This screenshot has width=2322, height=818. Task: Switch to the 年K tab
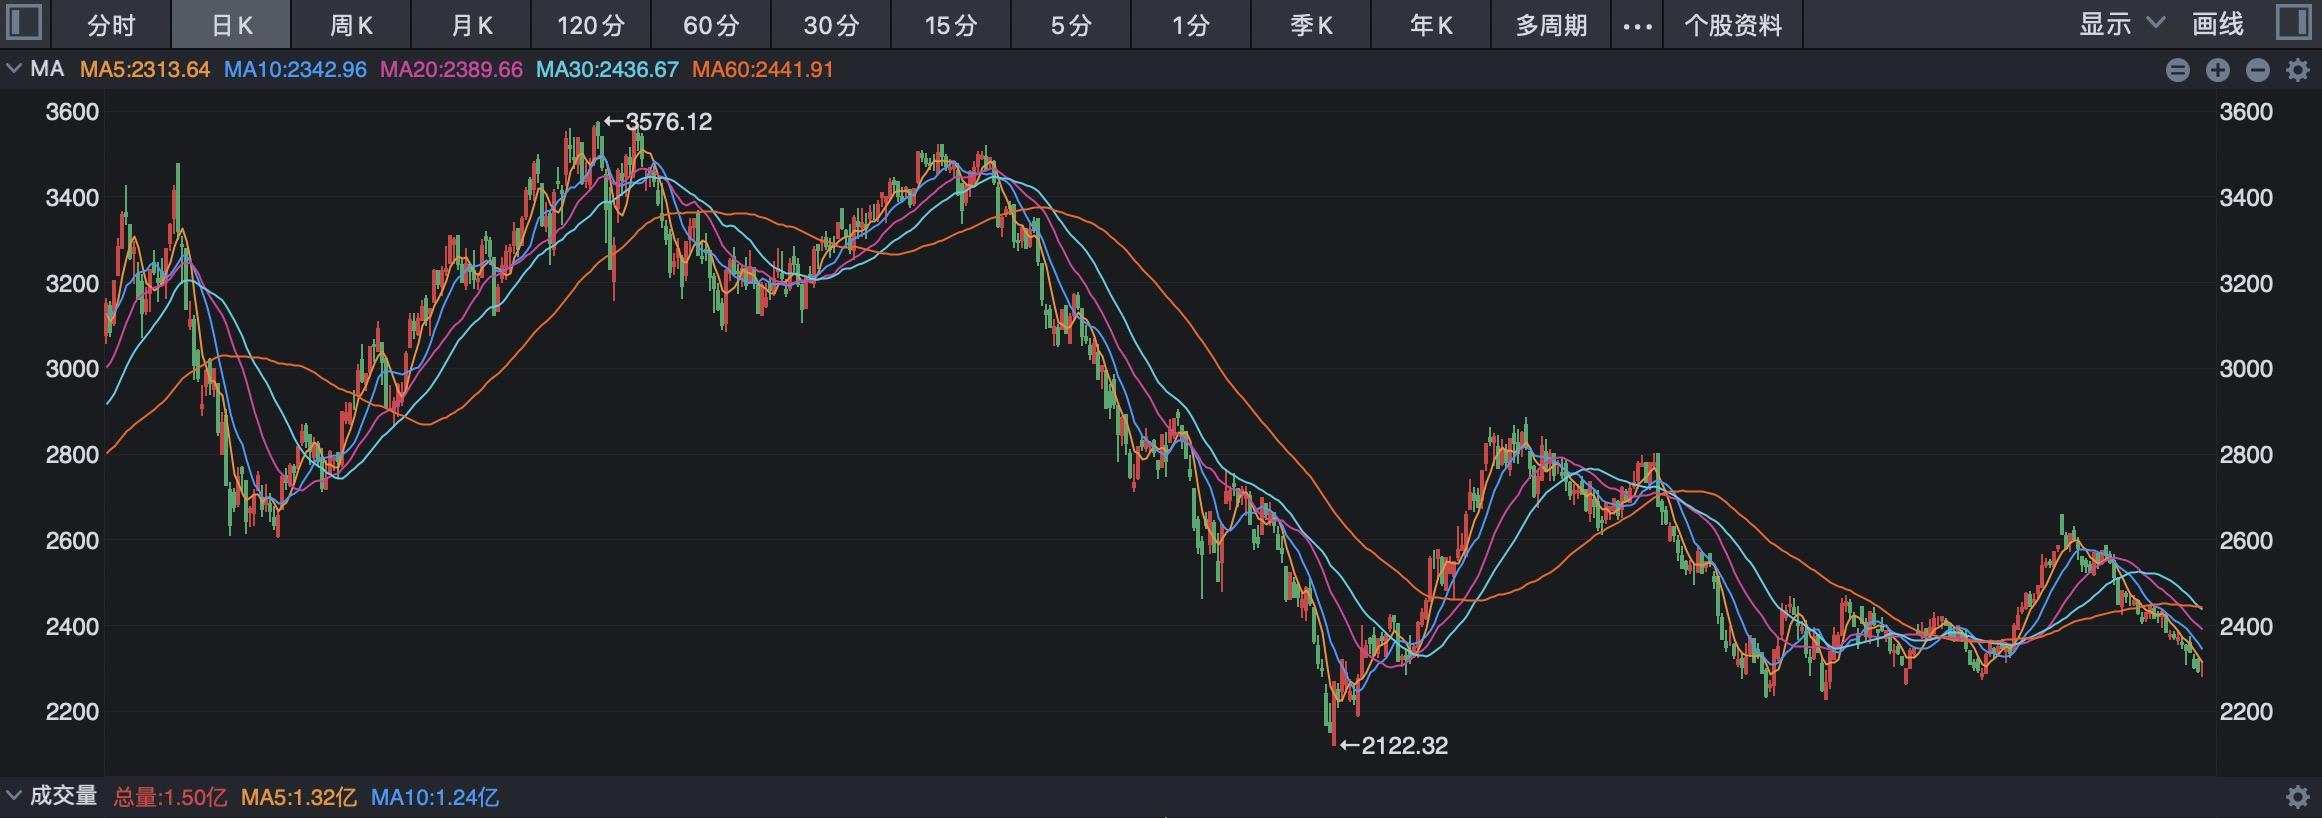pyautogui.click(x=1431, y=25)
